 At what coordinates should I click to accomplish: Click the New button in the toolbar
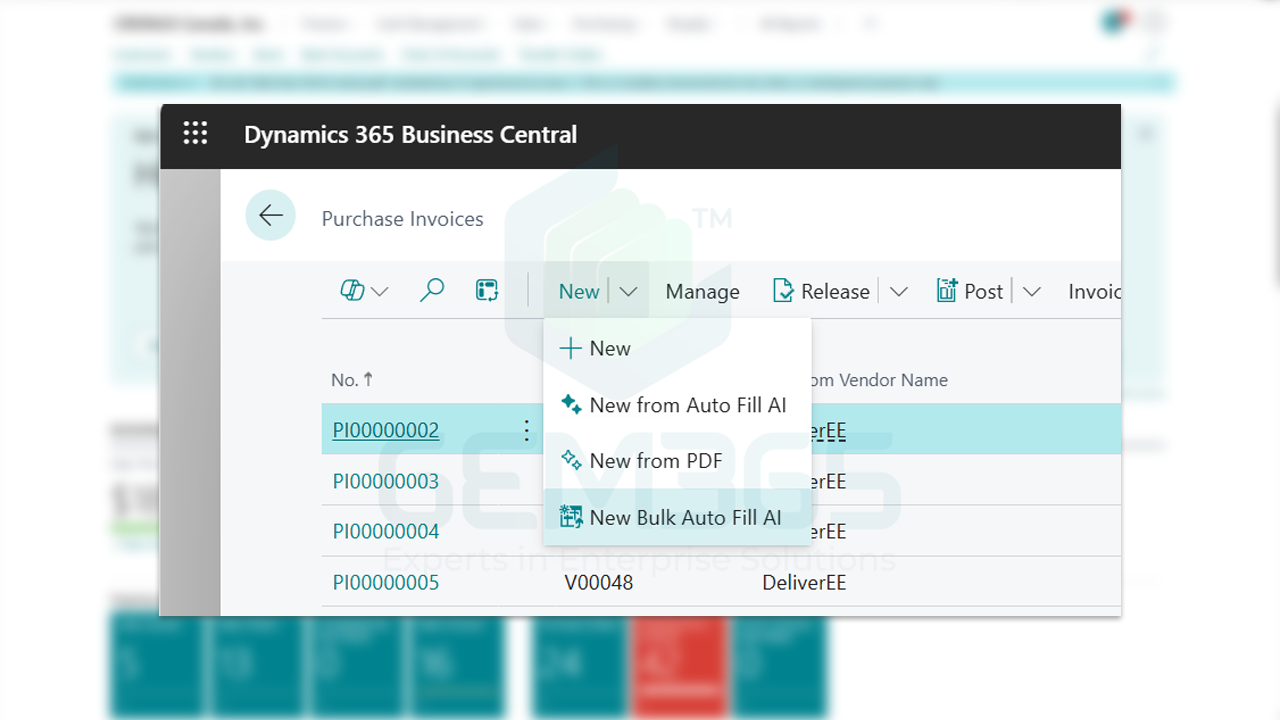point(579,292)
